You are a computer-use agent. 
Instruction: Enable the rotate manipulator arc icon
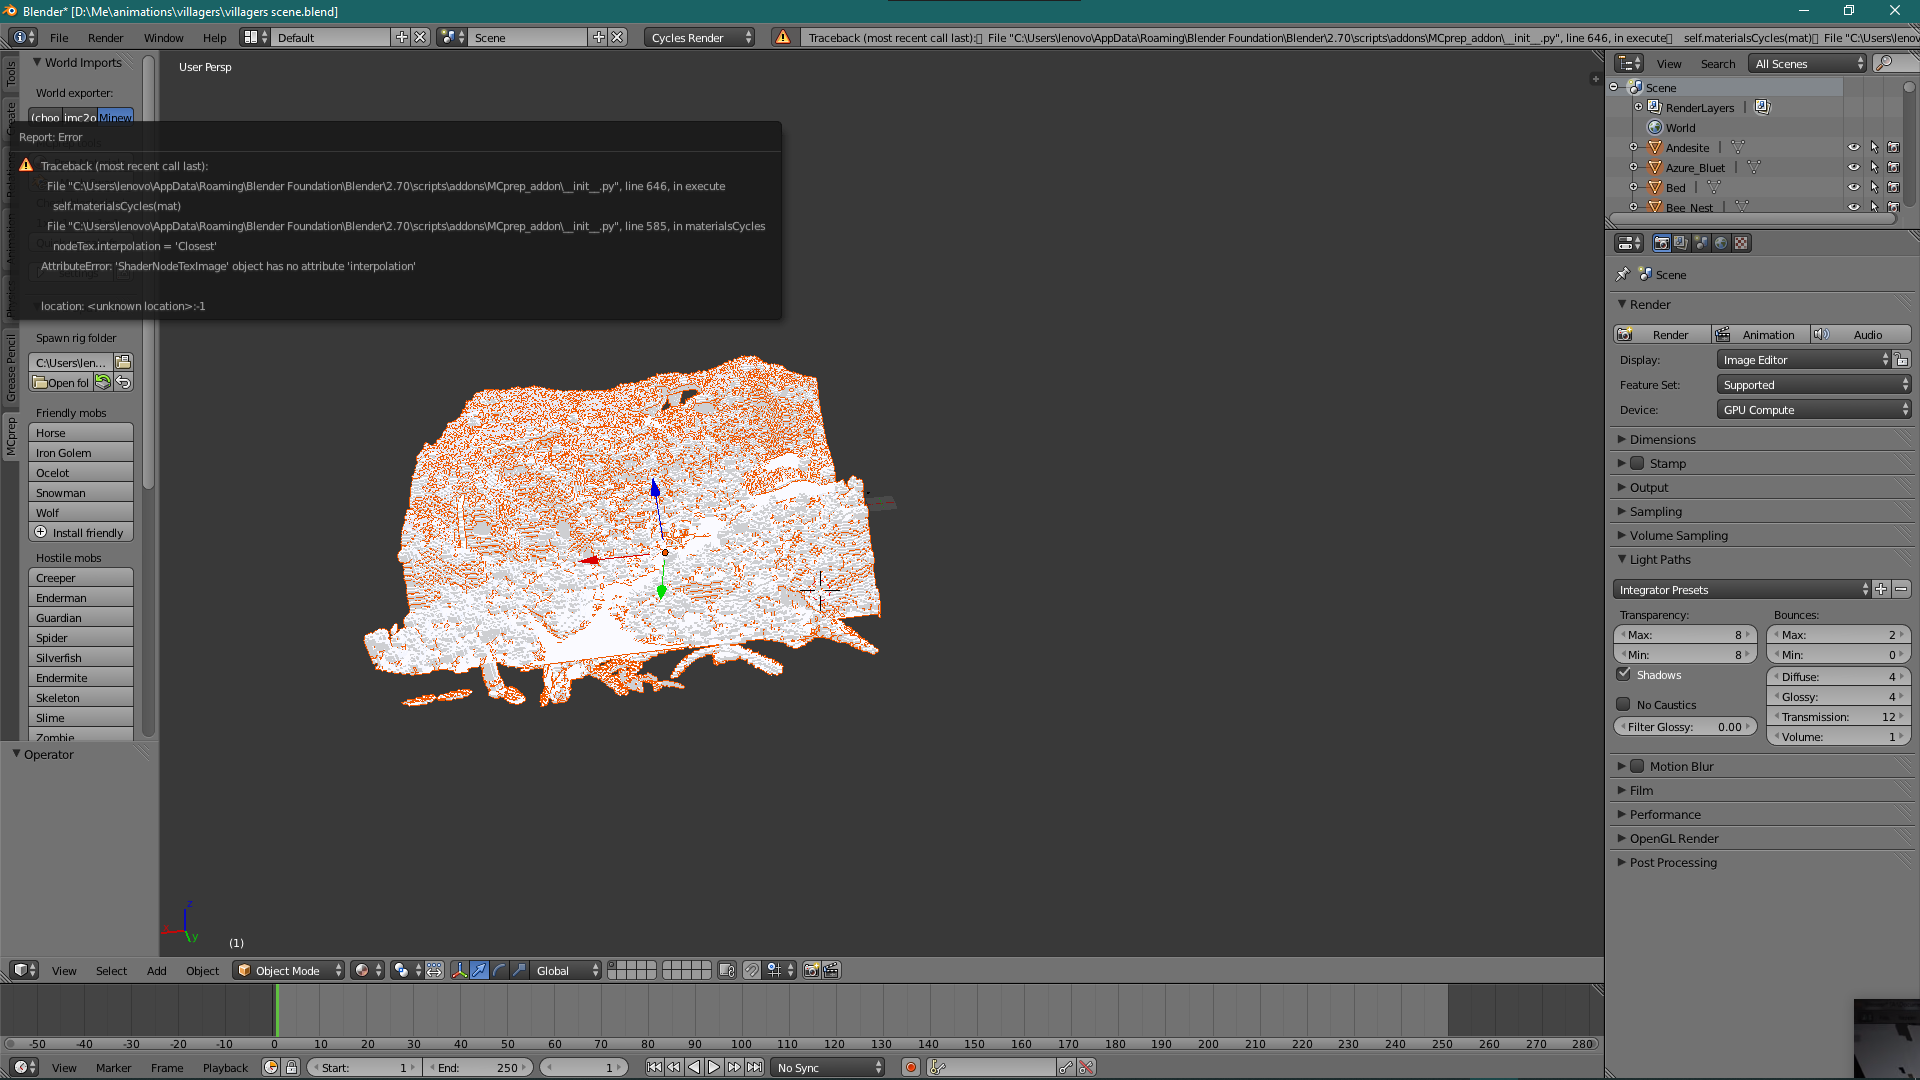point(499,970)
